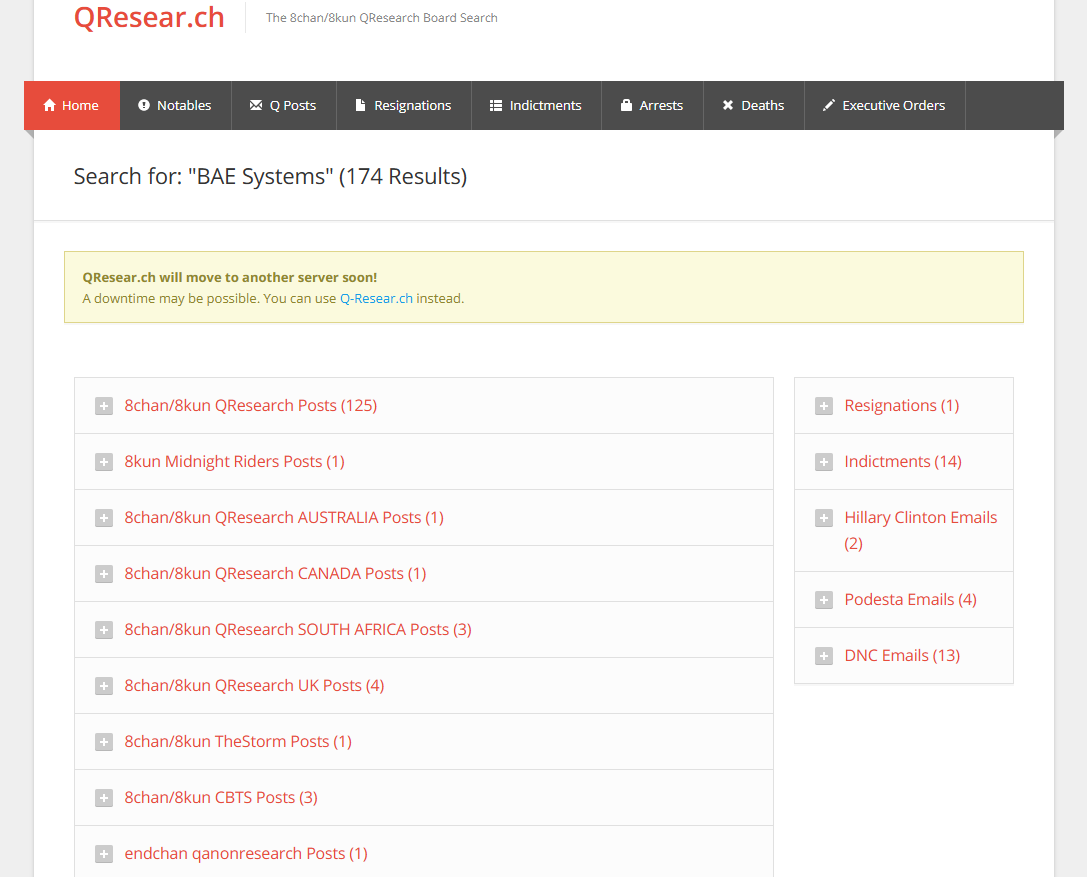The image size is (1087, 877).
Task: Open Resignations (1) sidebar link
Action: coord(902,406)
